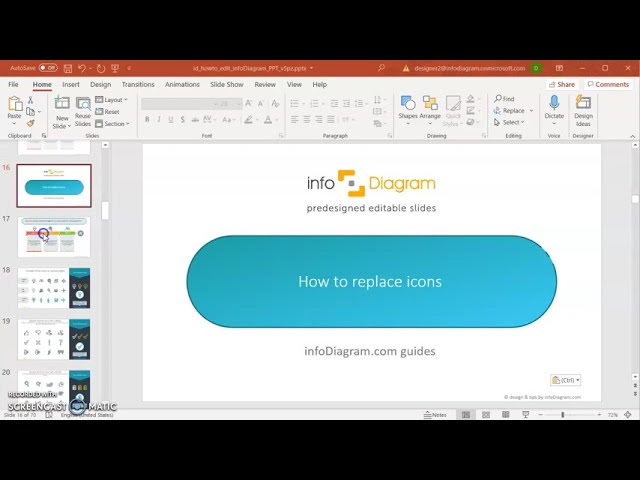This screenshot has width=640, height=480.
Task: Collapse the ribbon chevron
Action: 633,136
